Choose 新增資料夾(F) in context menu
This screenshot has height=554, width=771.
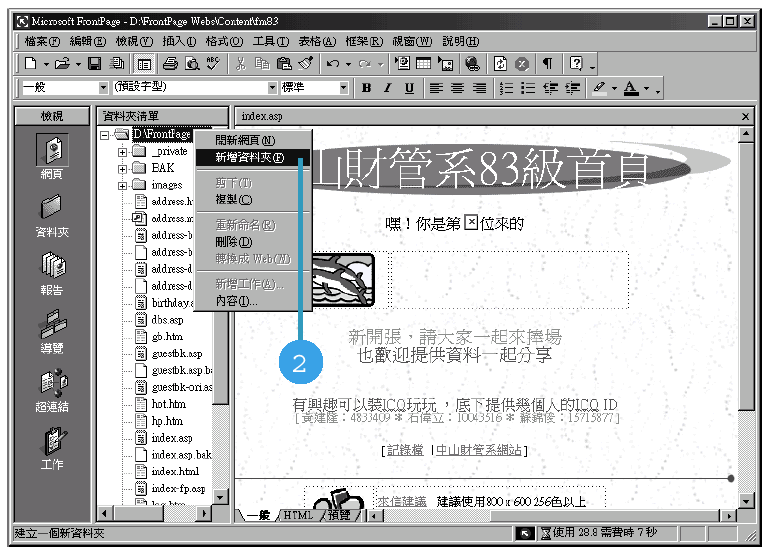click(254, 157)
